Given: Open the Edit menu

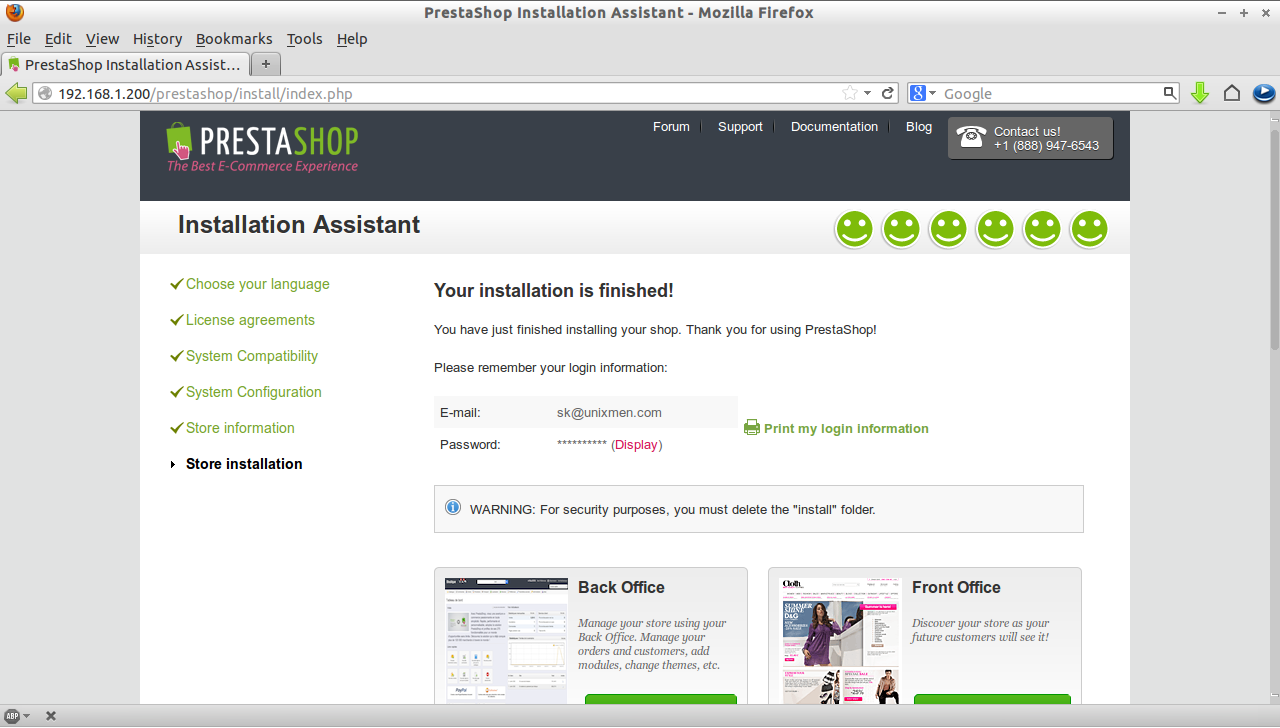Looking at the screenshot, I should (x=58, y=39).
